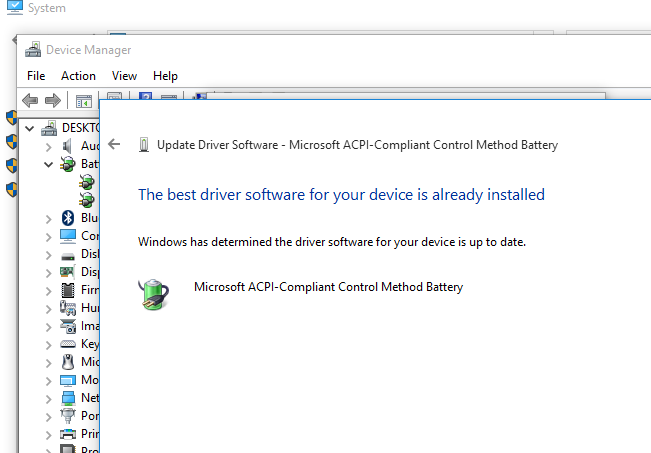Expand the Ports category

point(49,417)
